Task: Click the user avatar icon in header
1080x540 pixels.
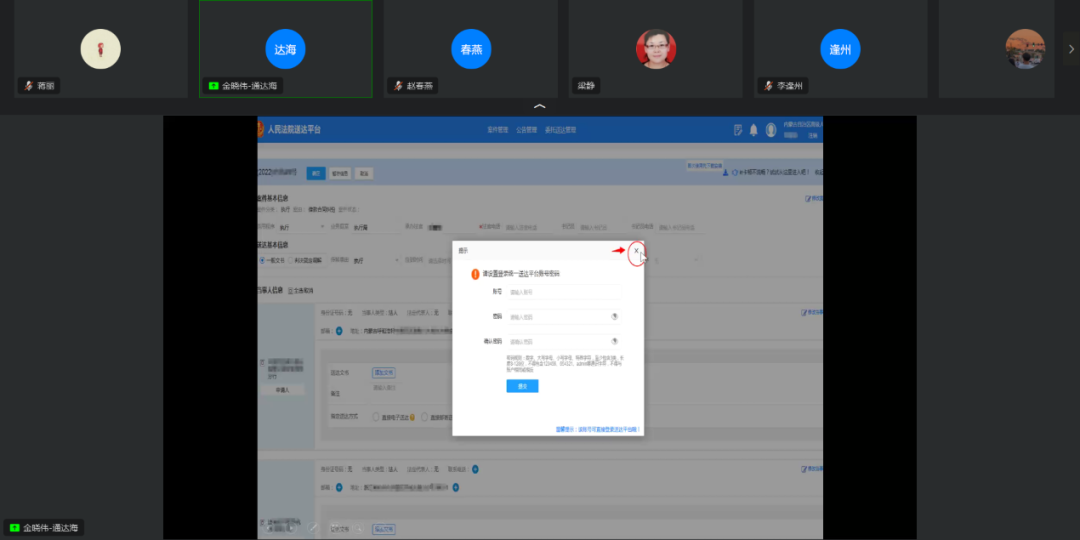Action: (771, 129)
